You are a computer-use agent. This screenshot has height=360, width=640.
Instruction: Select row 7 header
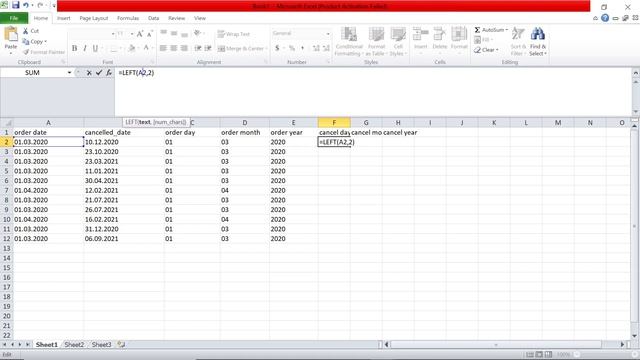(6, 191)
